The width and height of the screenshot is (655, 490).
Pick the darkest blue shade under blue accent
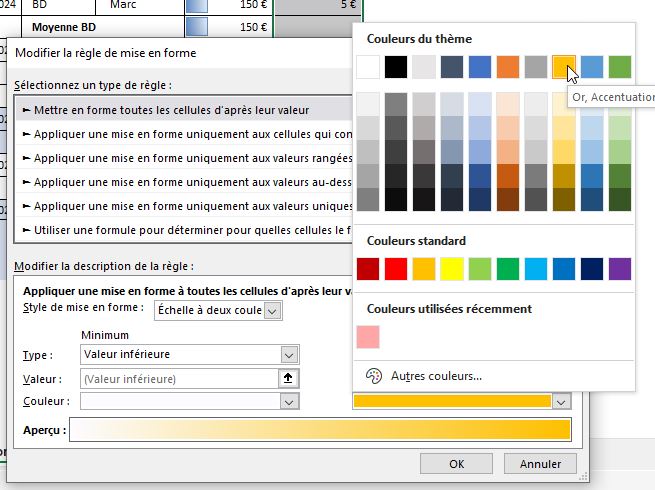(480, 199)
